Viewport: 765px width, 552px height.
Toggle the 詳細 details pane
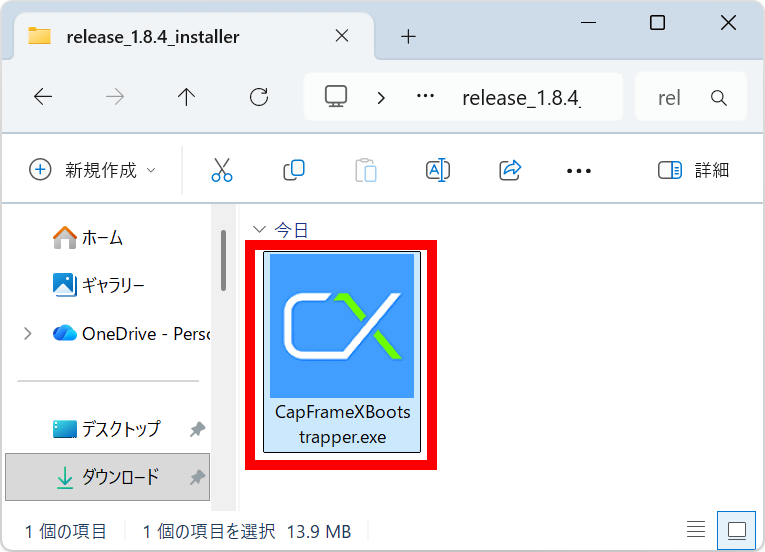[693, 170]
